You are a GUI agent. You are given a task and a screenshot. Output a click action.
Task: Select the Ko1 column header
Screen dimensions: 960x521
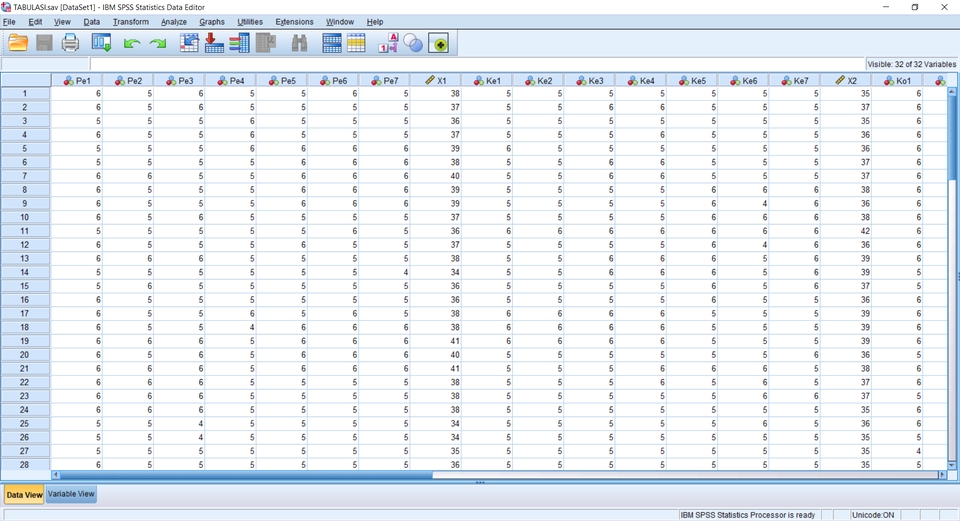pyautogui.click(x=898, y=80)
